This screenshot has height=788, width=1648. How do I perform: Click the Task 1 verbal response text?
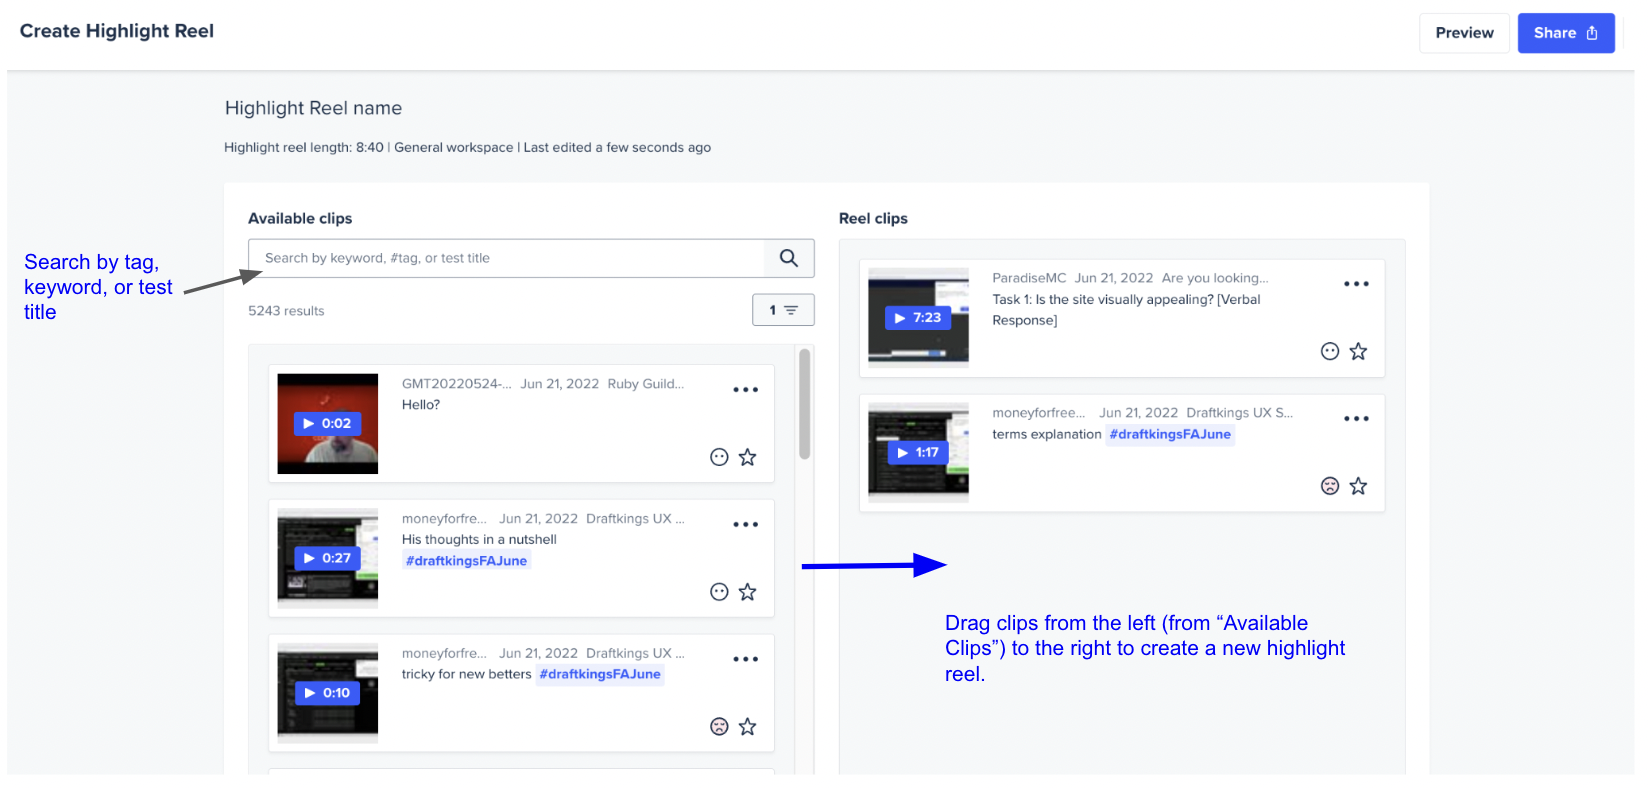tap(1126, 310)
